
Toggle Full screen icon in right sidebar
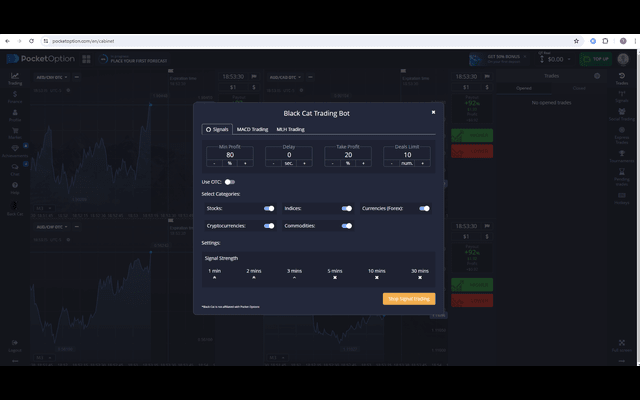622,345
